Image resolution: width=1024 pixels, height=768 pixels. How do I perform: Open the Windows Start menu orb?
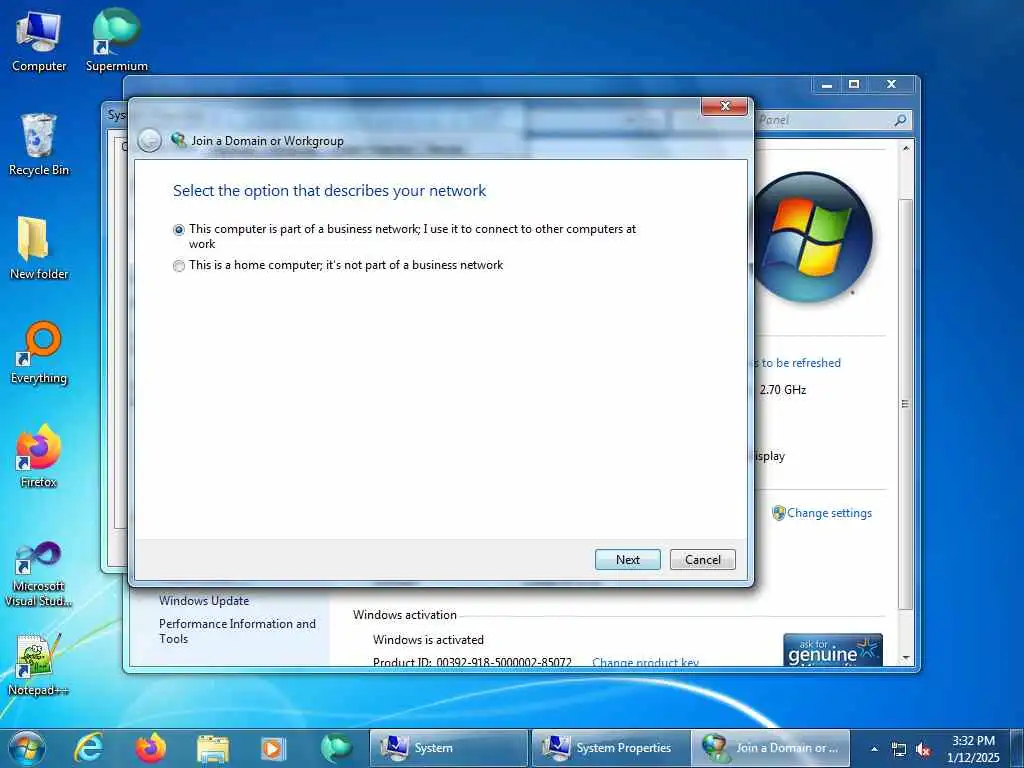pyautogui.click(x=27, y=748)
